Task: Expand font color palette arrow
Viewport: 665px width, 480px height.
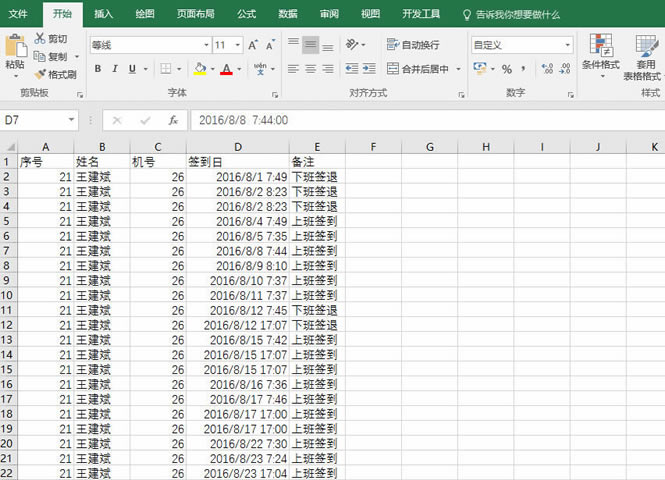Action: (239, 69)
